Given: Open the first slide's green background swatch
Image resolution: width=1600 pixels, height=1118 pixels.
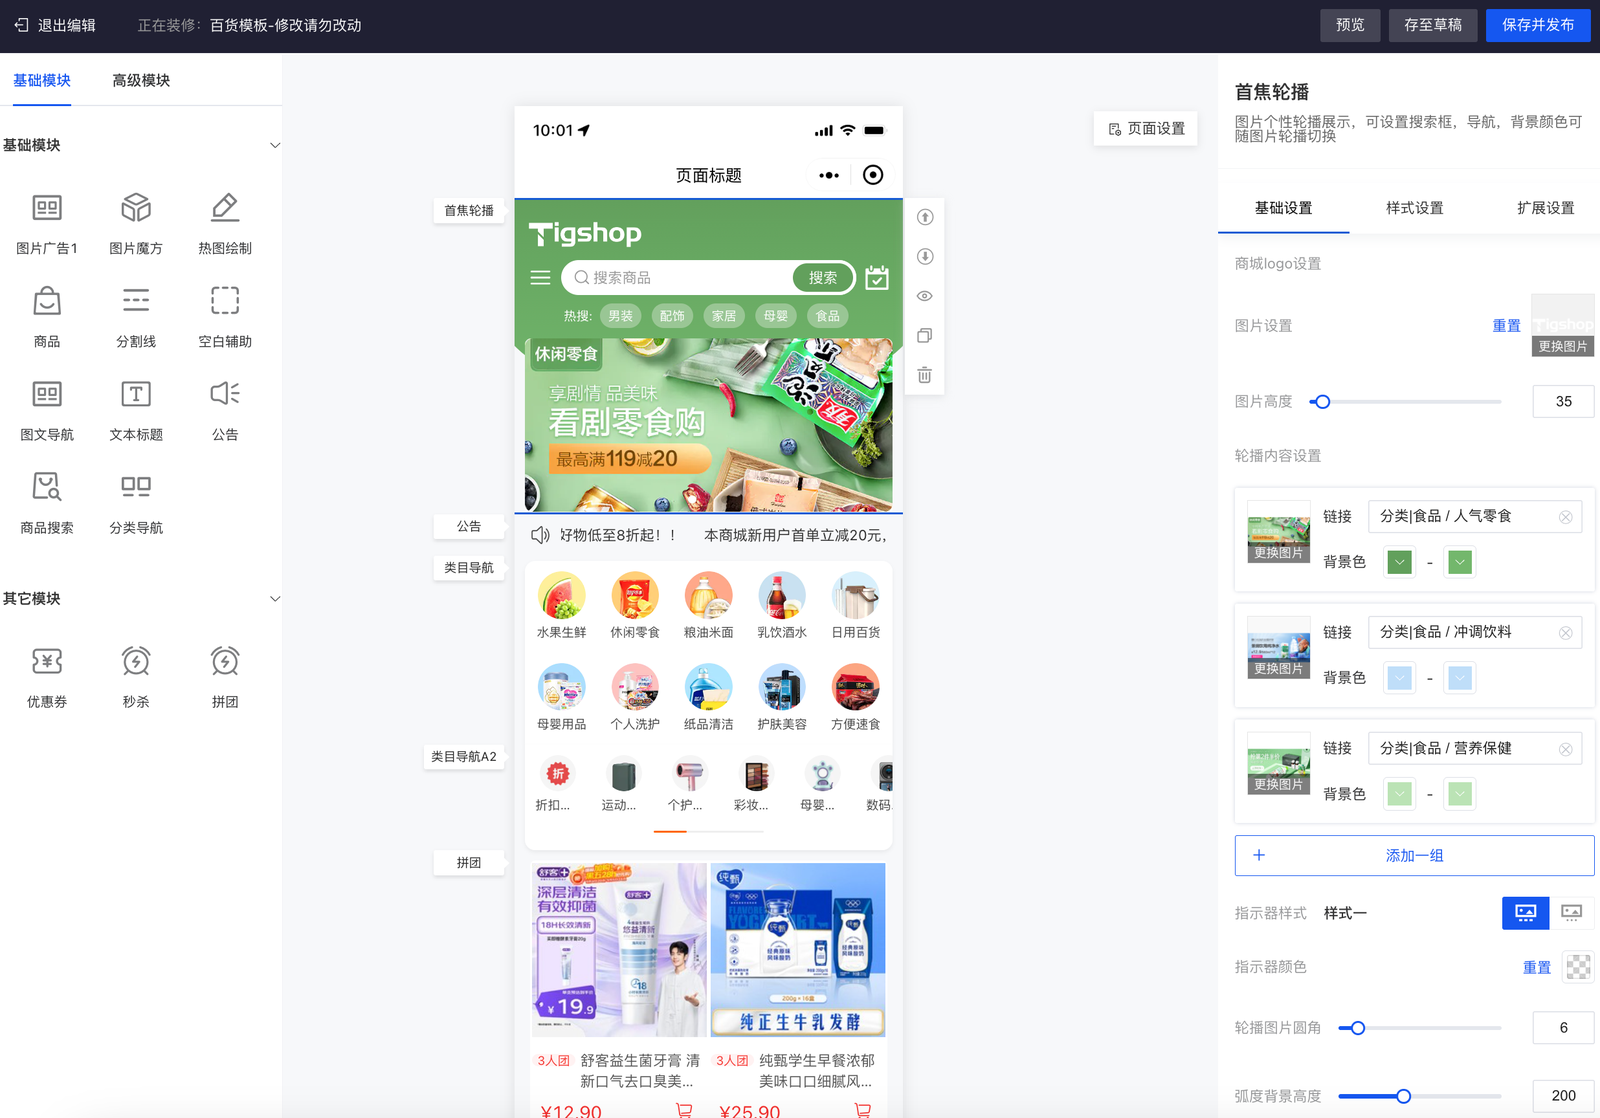Looking at the screenshot, I should click(x=1400, y=562).
